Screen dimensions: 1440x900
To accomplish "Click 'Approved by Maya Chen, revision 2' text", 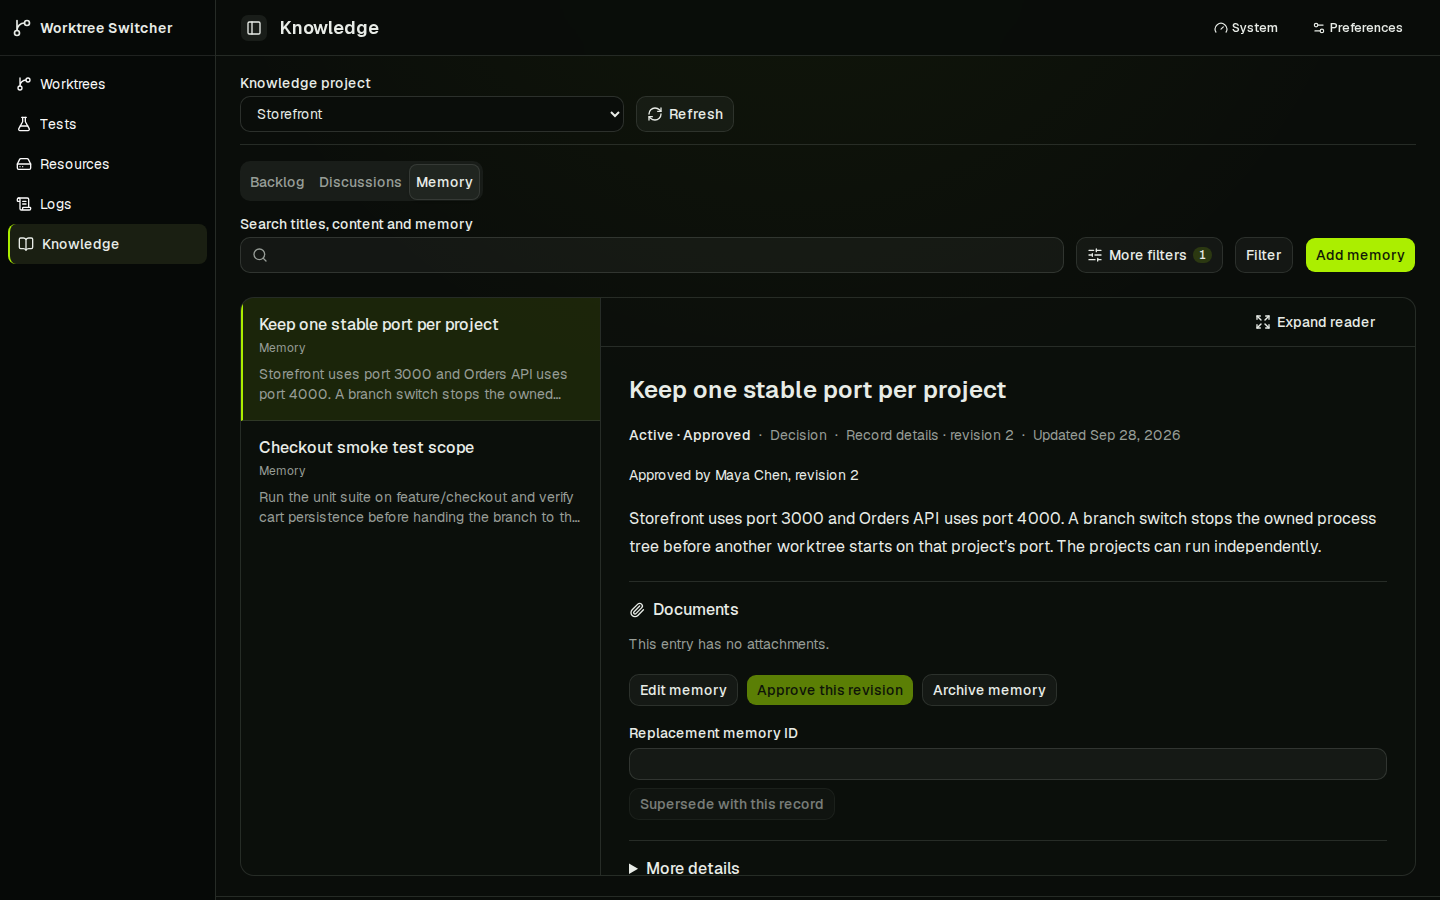I will point(744,475).
